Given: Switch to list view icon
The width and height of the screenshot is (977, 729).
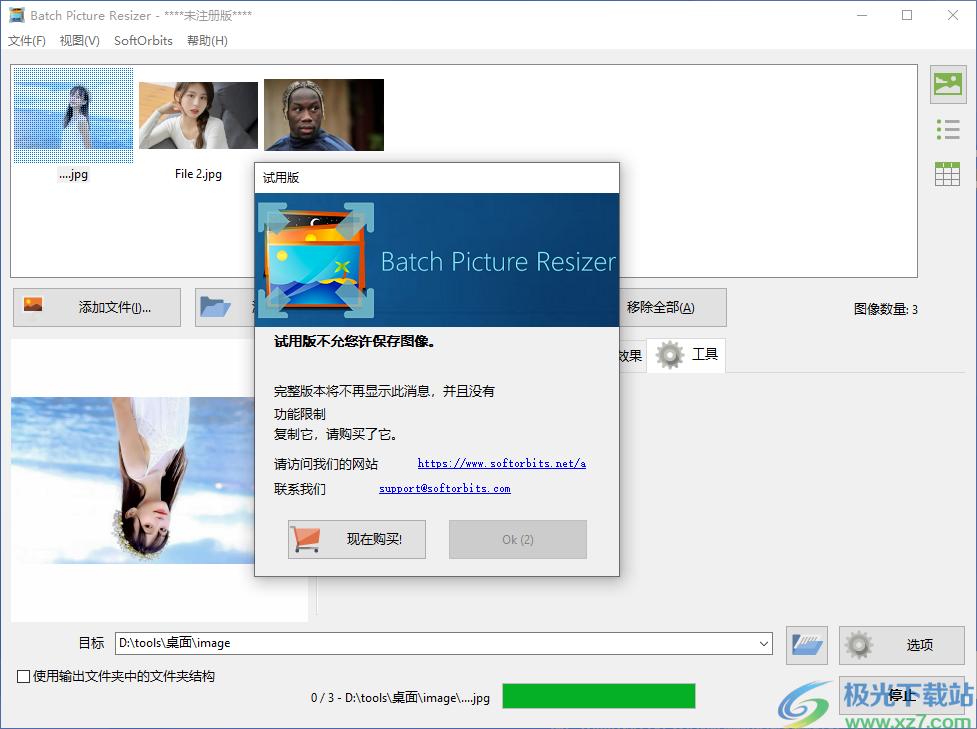Looking at the screenshot, I should (x=947, y=129).
